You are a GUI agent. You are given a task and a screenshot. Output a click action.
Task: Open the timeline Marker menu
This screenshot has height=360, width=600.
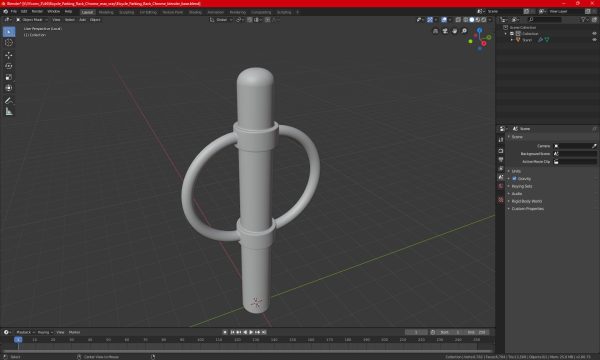(74, 332)
